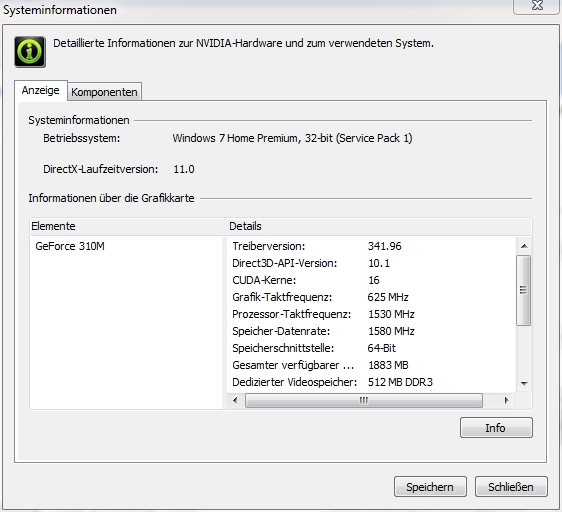Viewport: 562px width, 512px height.
Task: Click the Treiberversion label
Action: [269, 246]
